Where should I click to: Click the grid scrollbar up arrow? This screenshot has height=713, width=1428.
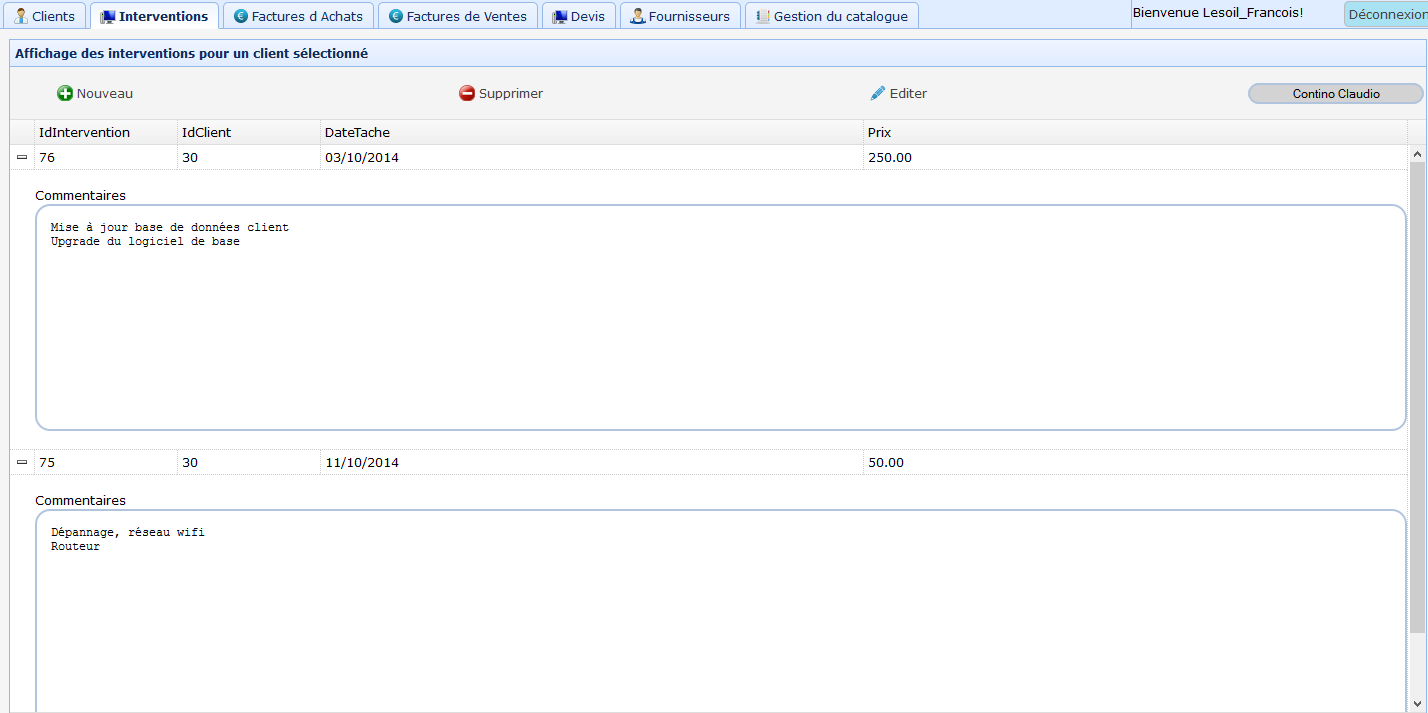(x=1417, y=153)
